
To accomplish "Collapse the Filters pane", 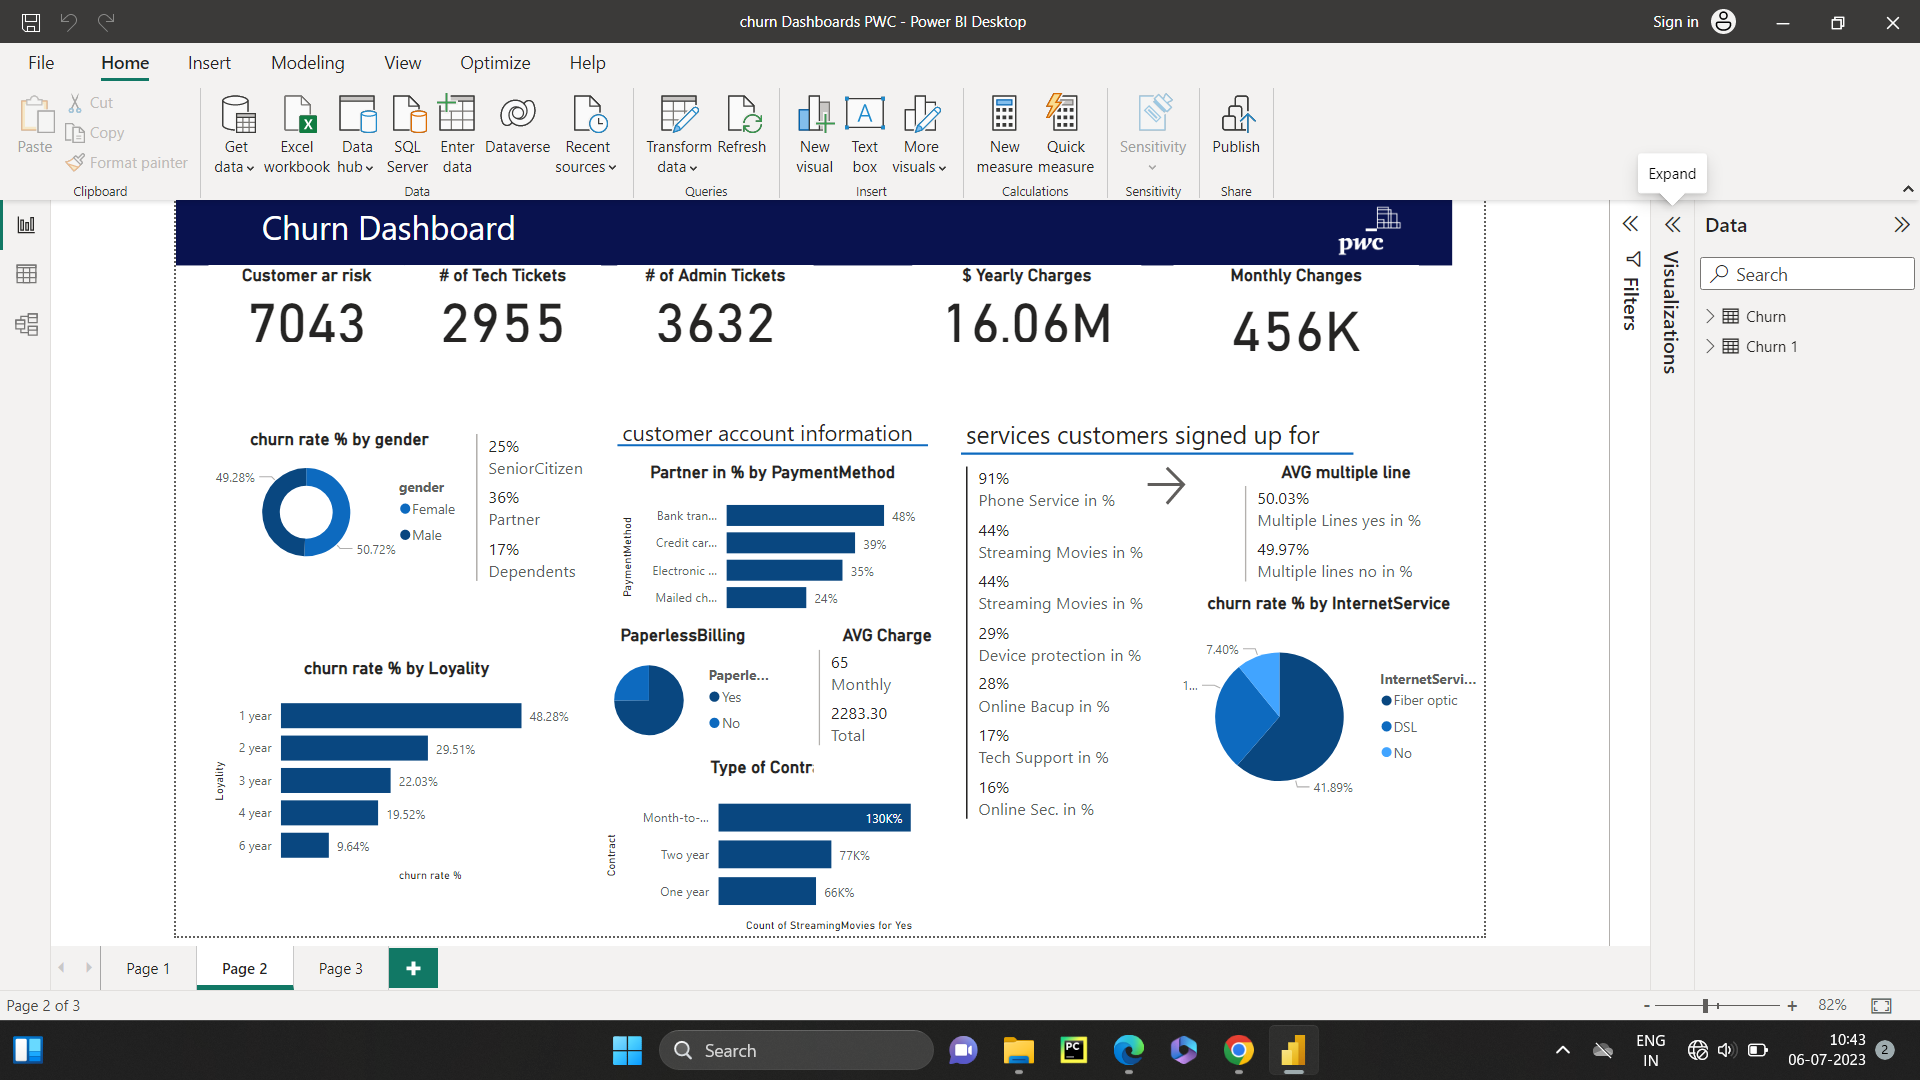I will (x=1631, y=224).
